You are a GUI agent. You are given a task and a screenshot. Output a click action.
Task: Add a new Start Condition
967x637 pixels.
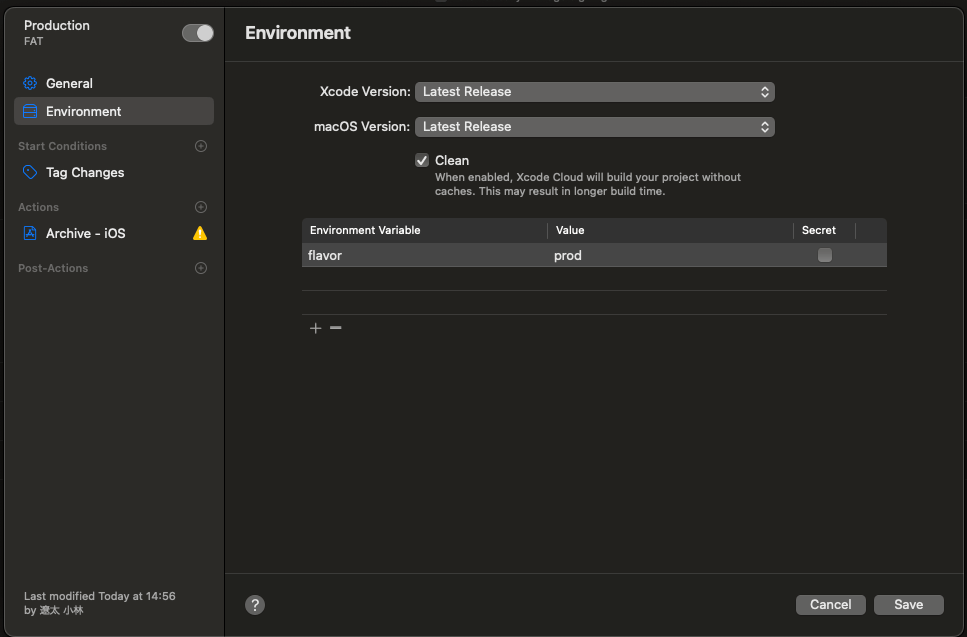pos(200,146)
